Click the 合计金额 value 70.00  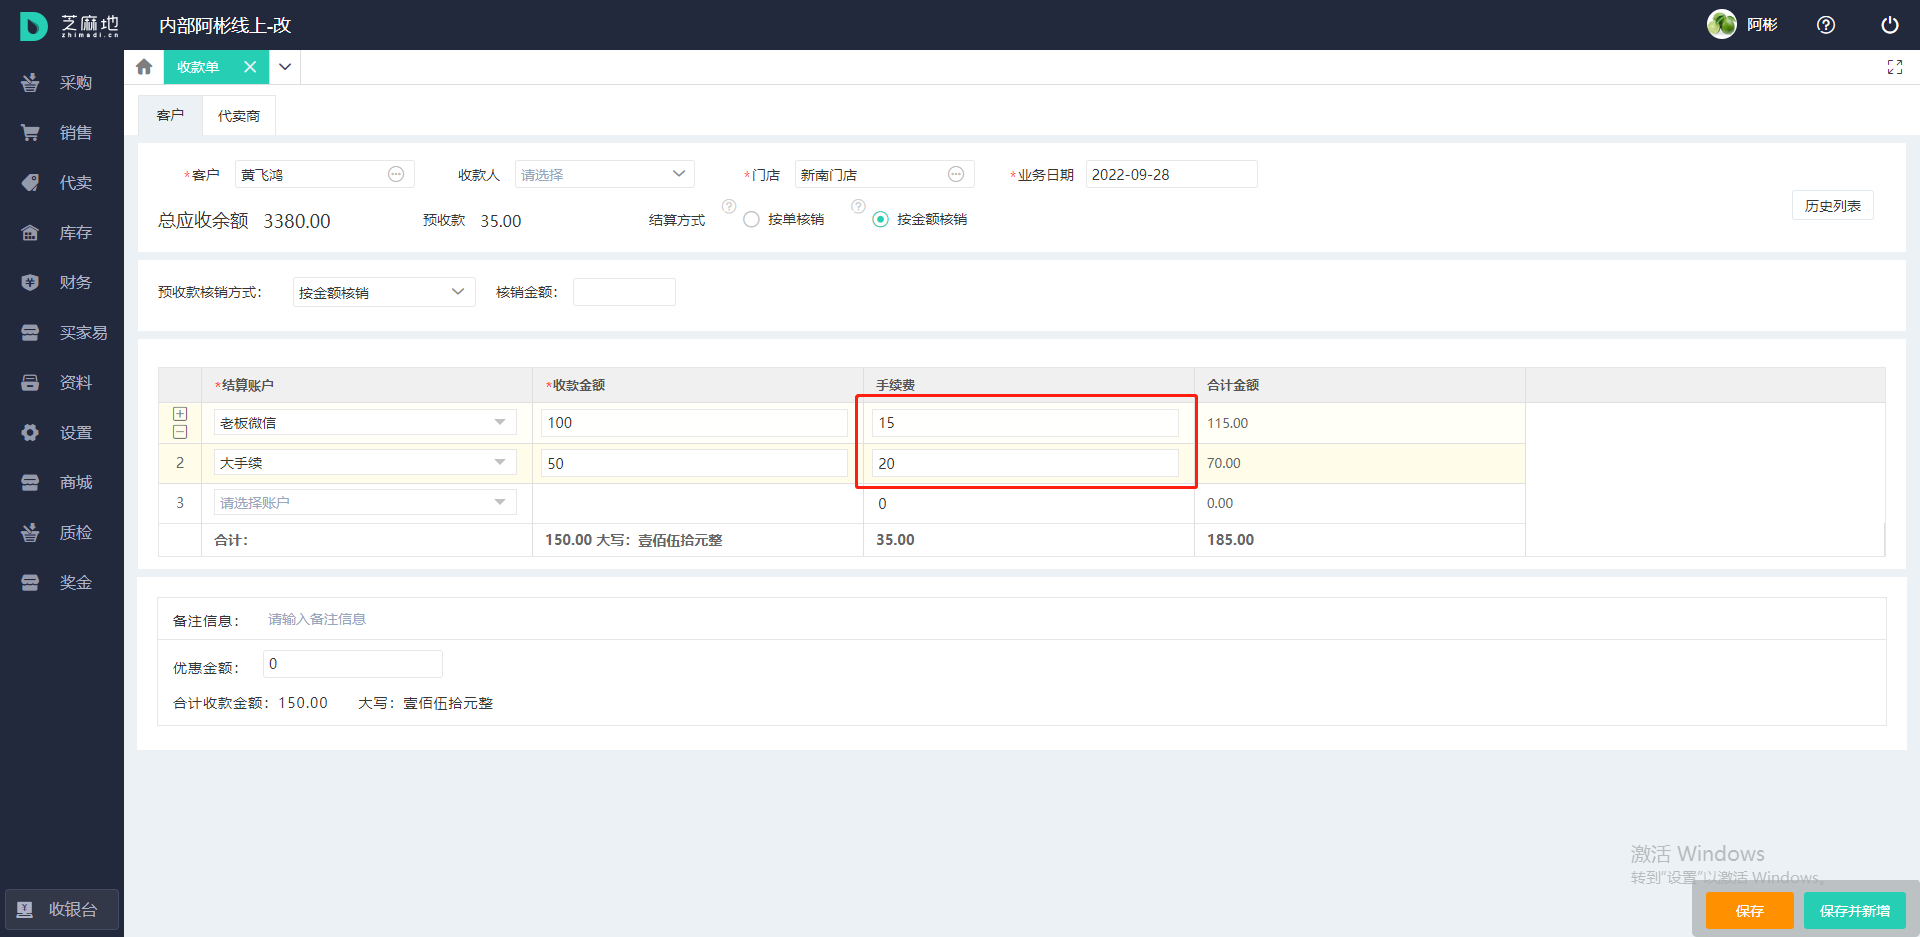pyautogui.click(x=1223, y=463)
